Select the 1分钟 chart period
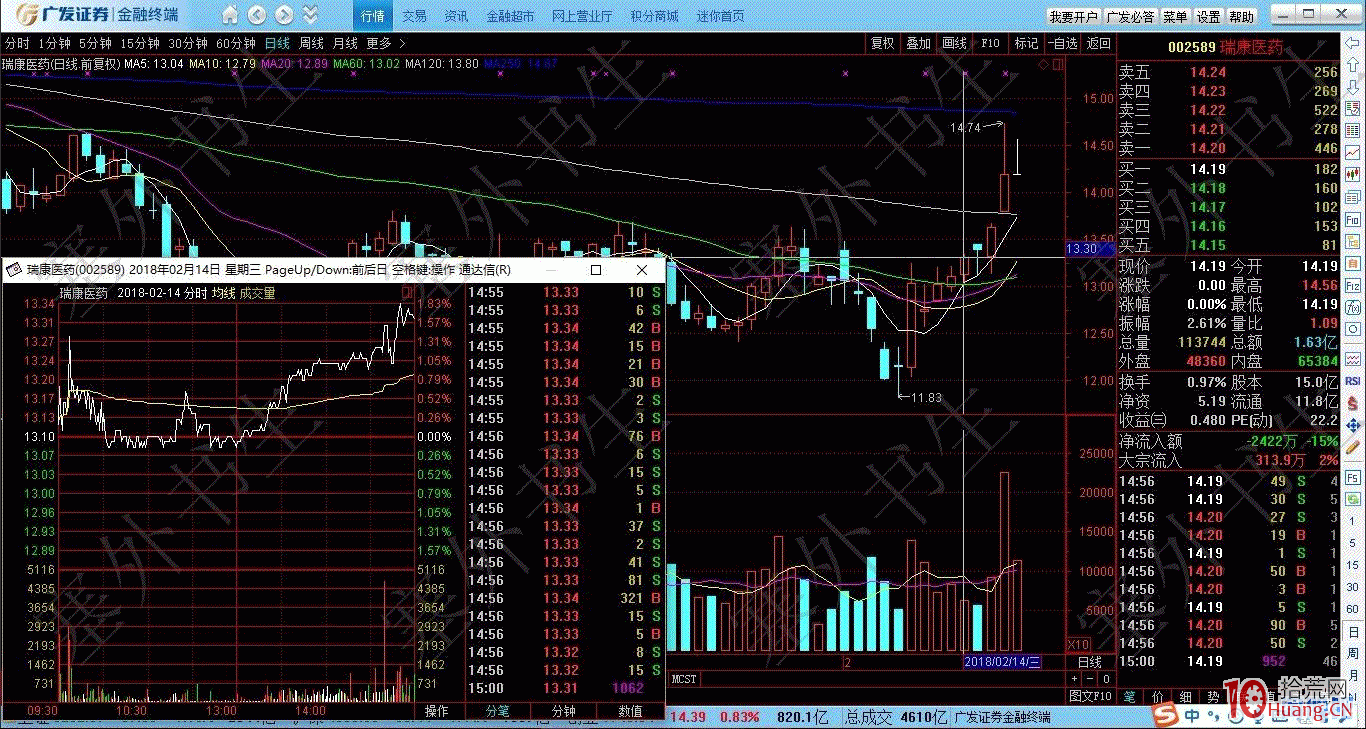The image size is (1366, 729). coord(54,44)
